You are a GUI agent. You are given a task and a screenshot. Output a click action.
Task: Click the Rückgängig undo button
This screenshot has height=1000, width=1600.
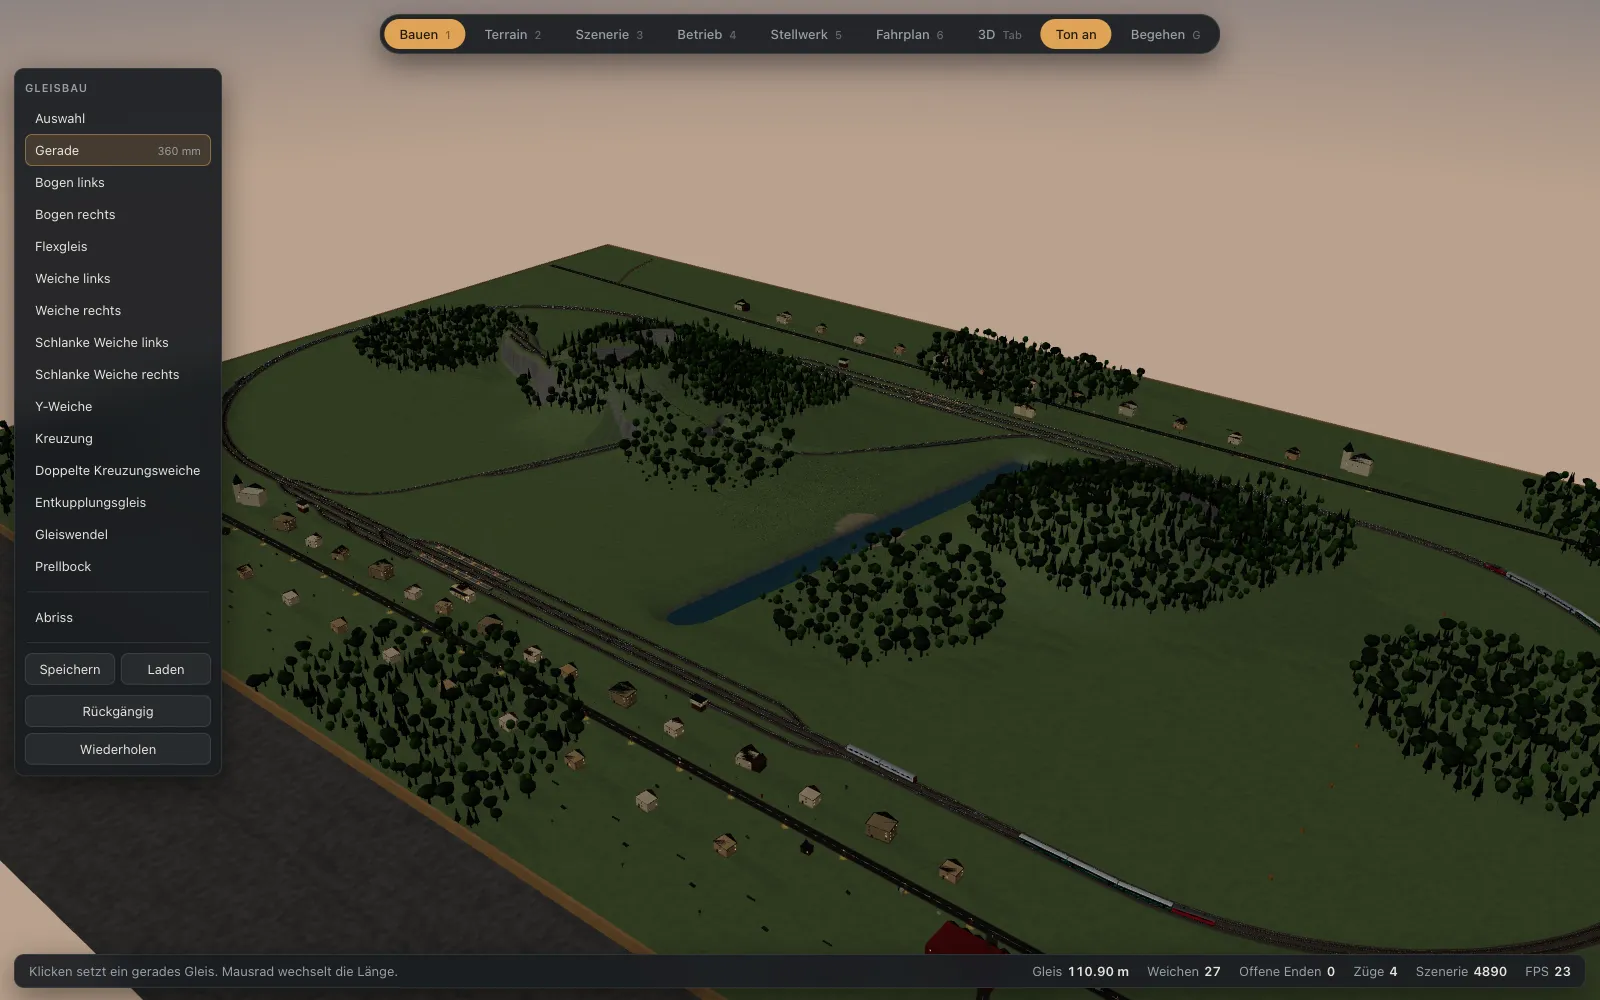click(118, 711)
